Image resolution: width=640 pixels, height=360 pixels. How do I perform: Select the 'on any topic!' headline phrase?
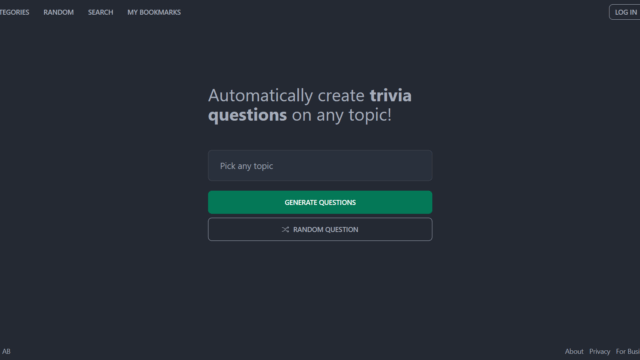(342, 115)
